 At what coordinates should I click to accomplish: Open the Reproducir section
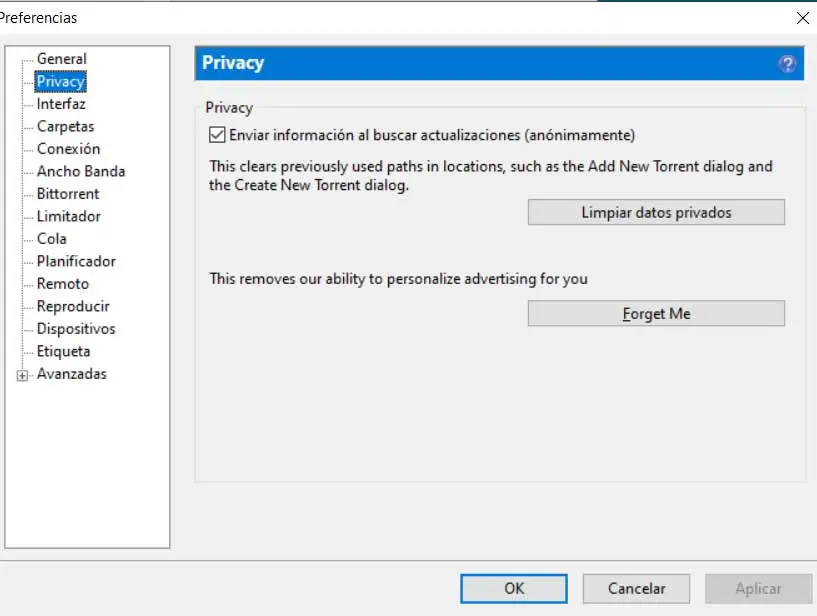pos(73,306)
